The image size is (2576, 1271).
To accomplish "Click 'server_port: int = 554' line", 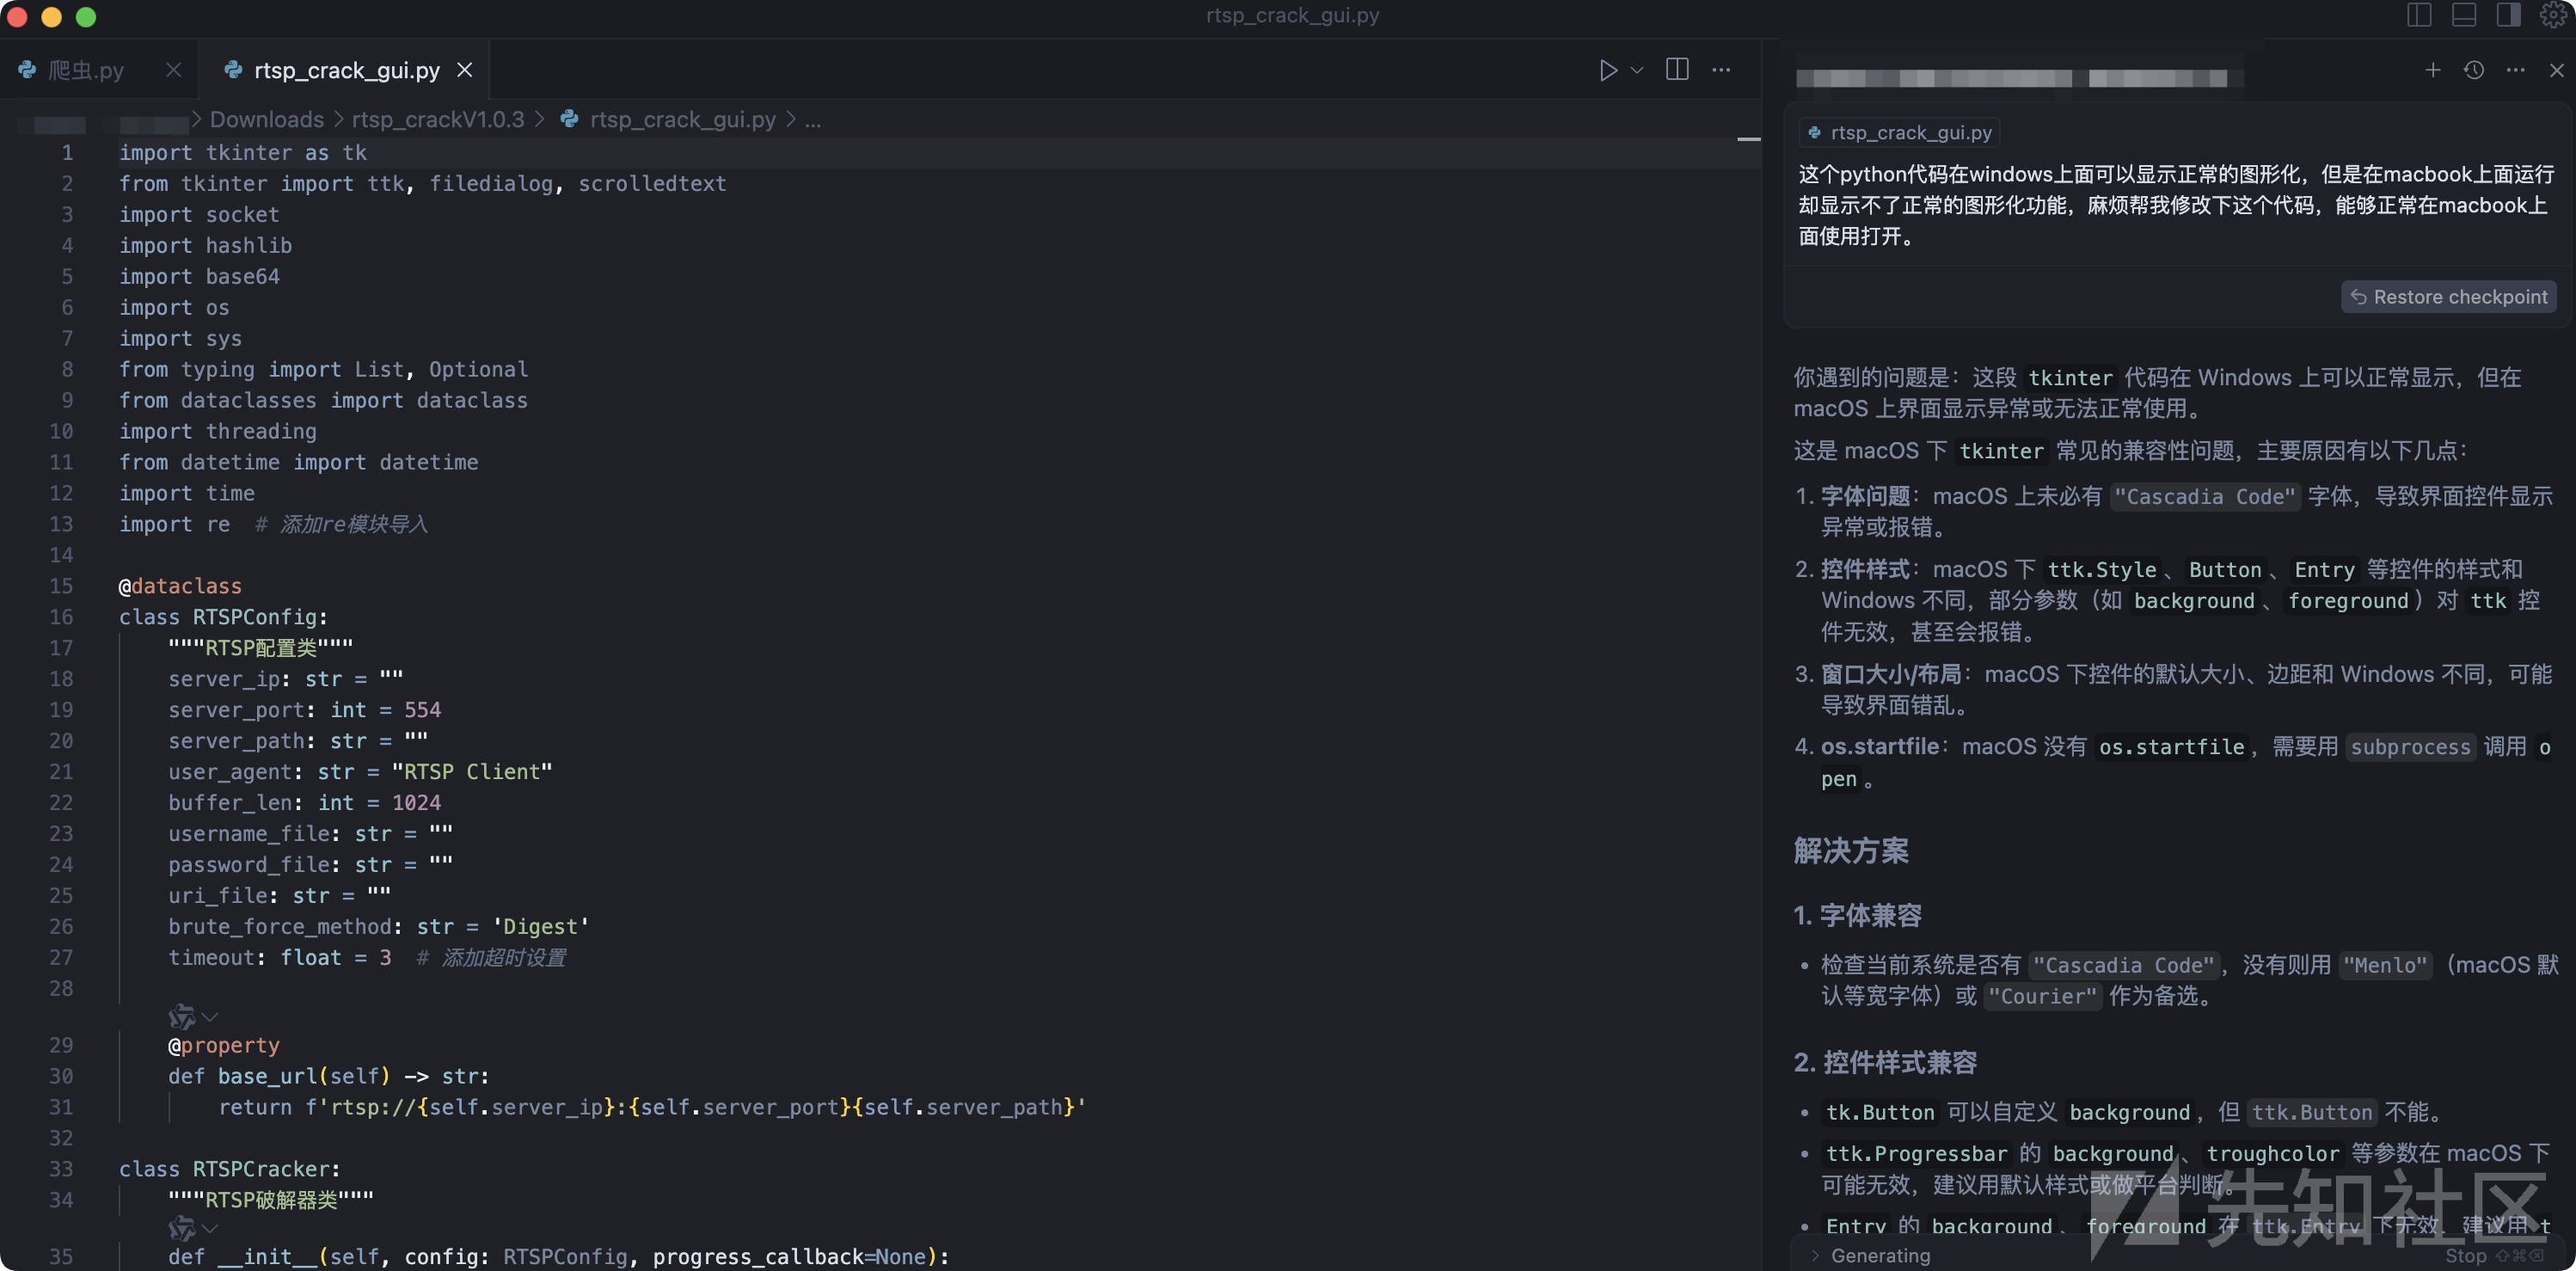I will coord(304,710).
